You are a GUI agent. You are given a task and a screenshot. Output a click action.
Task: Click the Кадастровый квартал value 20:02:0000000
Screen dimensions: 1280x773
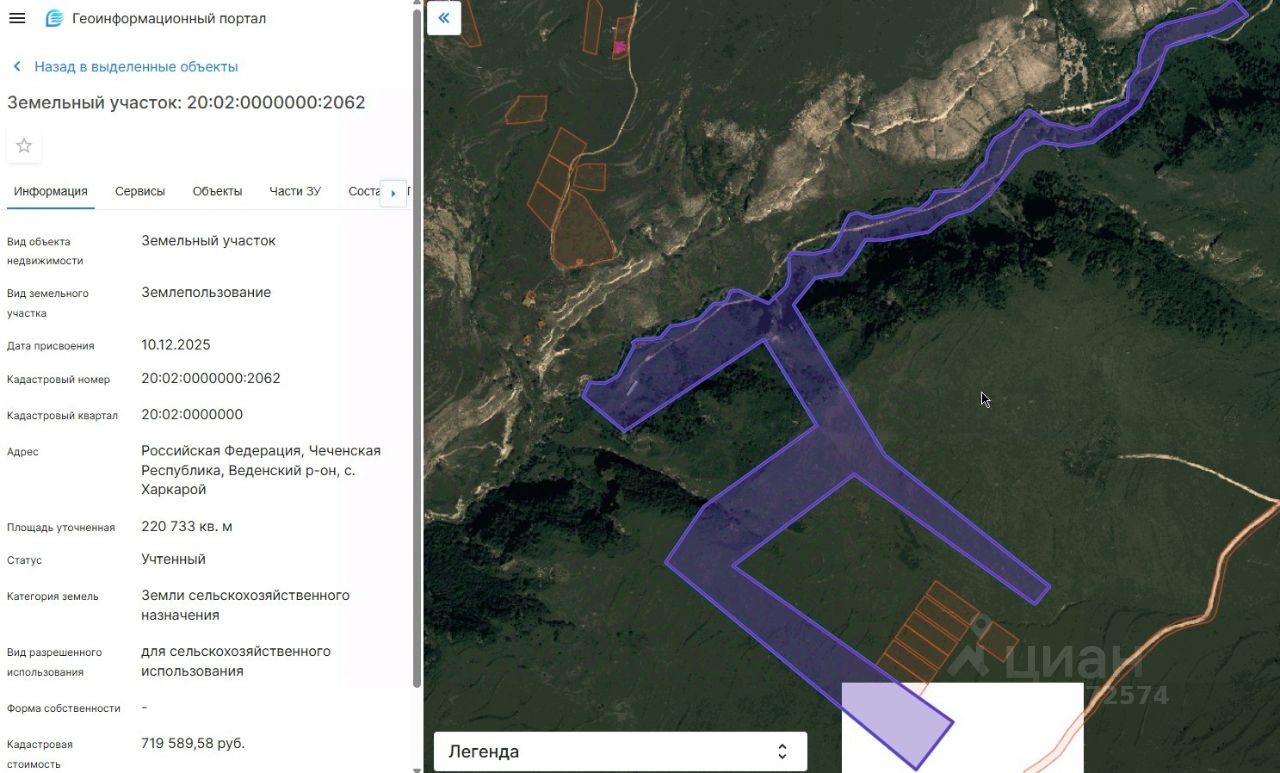(x=192, y=415)
